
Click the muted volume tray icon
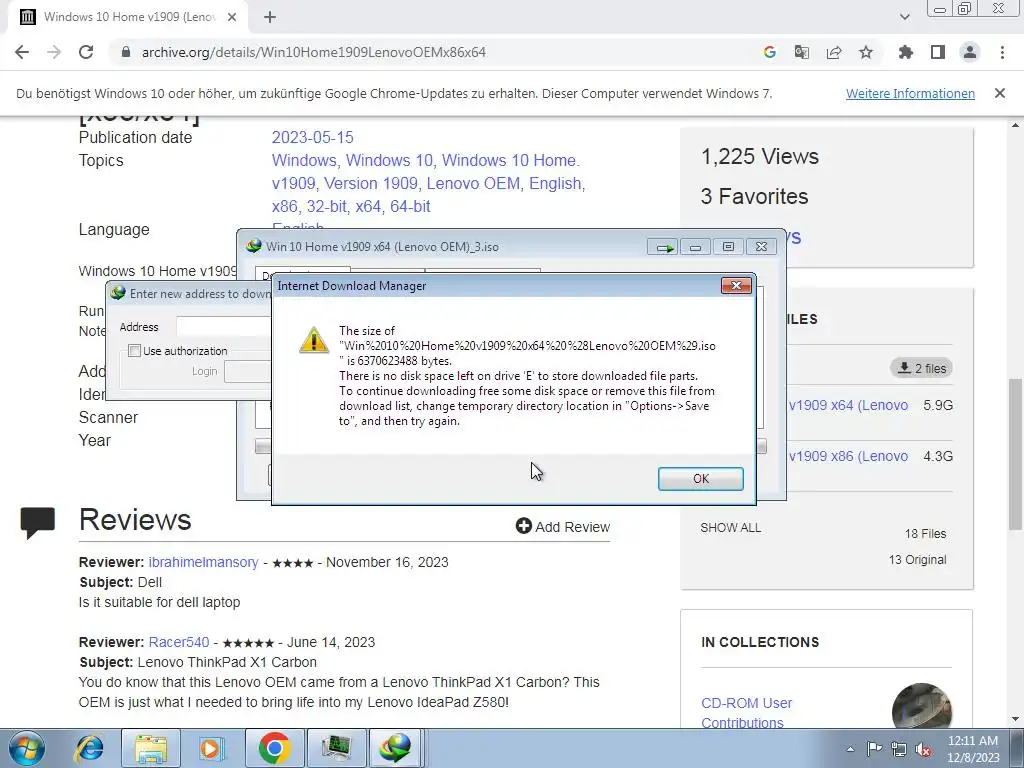coord(923,750)
